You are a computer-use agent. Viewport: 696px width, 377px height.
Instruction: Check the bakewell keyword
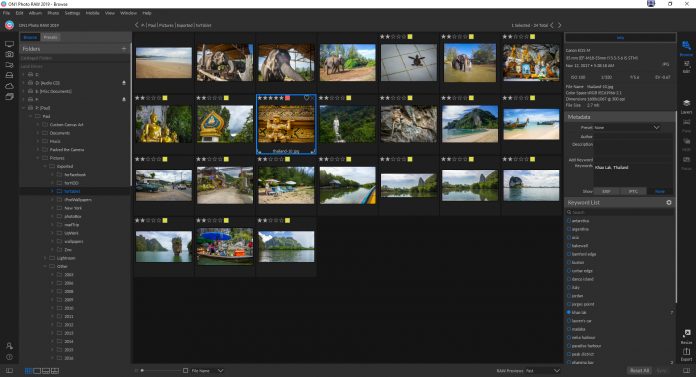[x=569, y=246]
